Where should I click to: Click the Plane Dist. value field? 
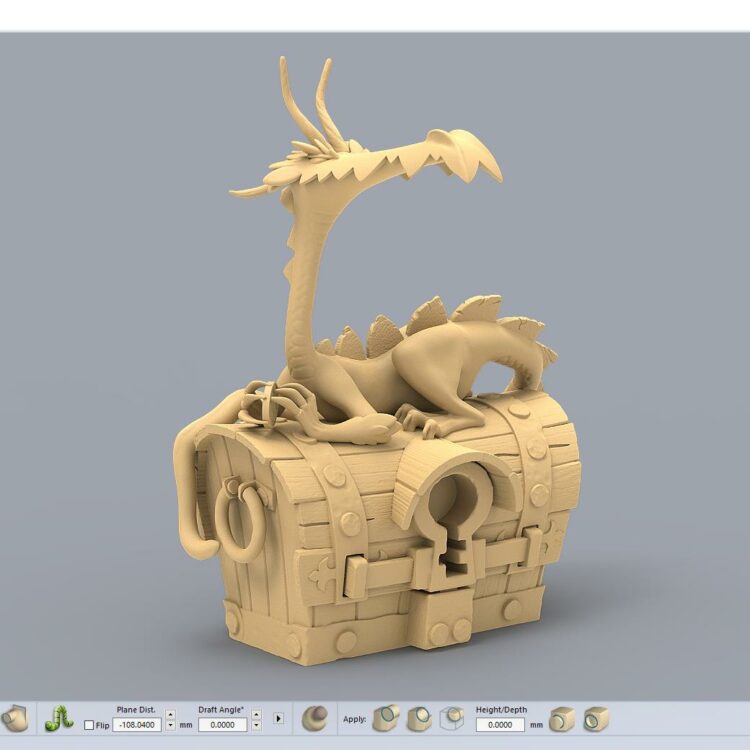(x=137, y=724)
